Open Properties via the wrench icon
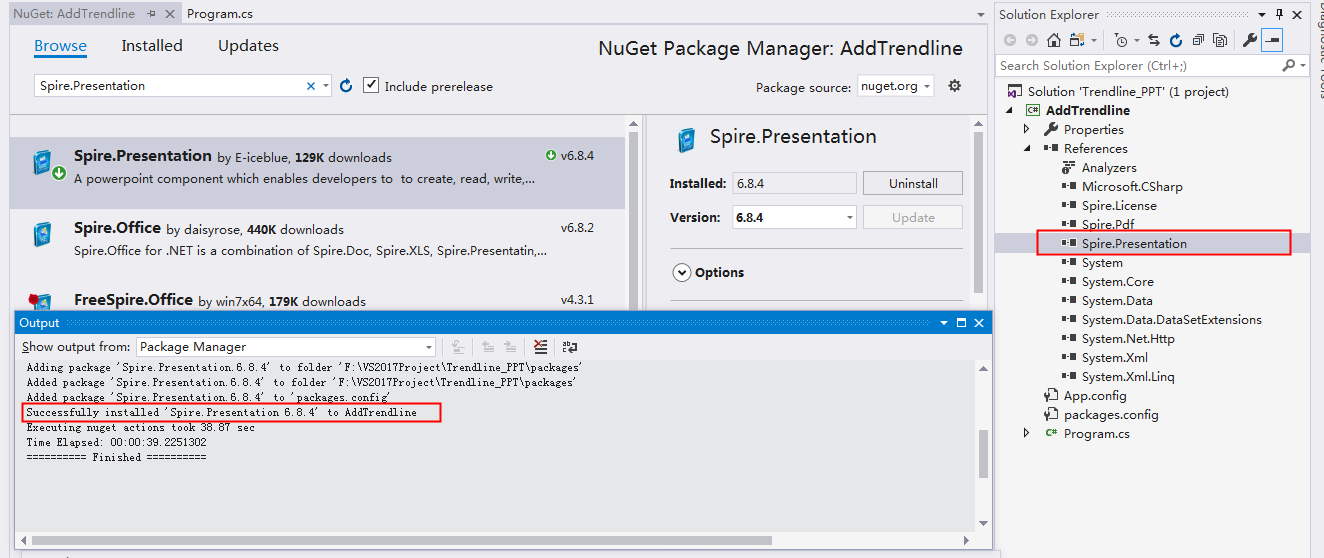Viewport: 1324px width, 558px height. (1250, 40)
